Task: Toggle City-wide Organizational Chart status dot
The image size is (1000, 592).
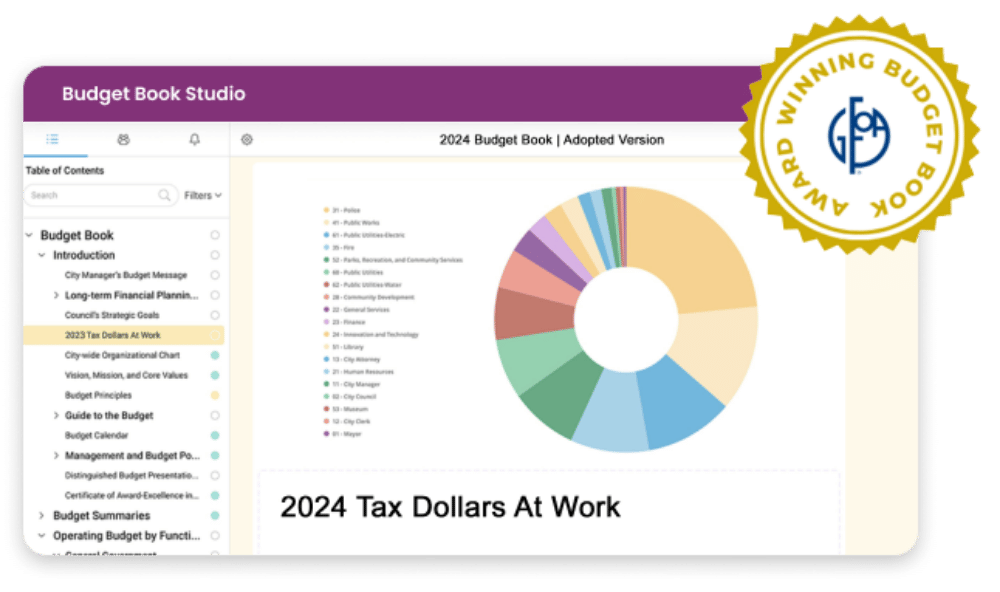Action: point(215,355)
